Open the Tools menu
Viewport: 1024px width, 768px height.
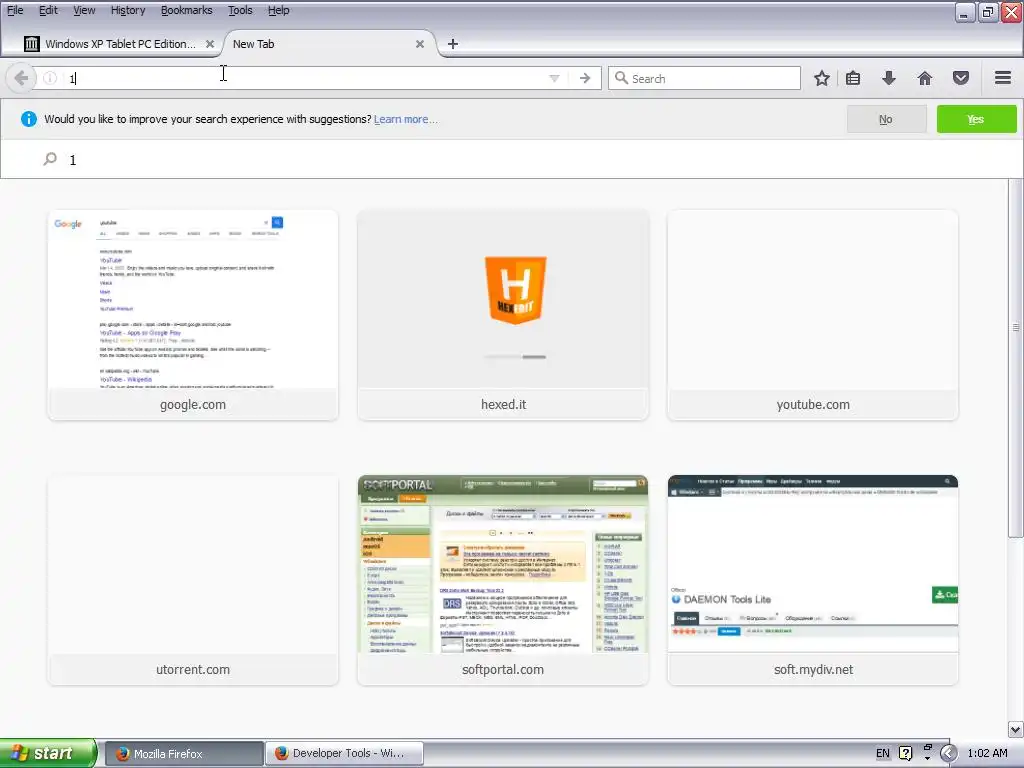pyautogui.click(x=240, y=10)
